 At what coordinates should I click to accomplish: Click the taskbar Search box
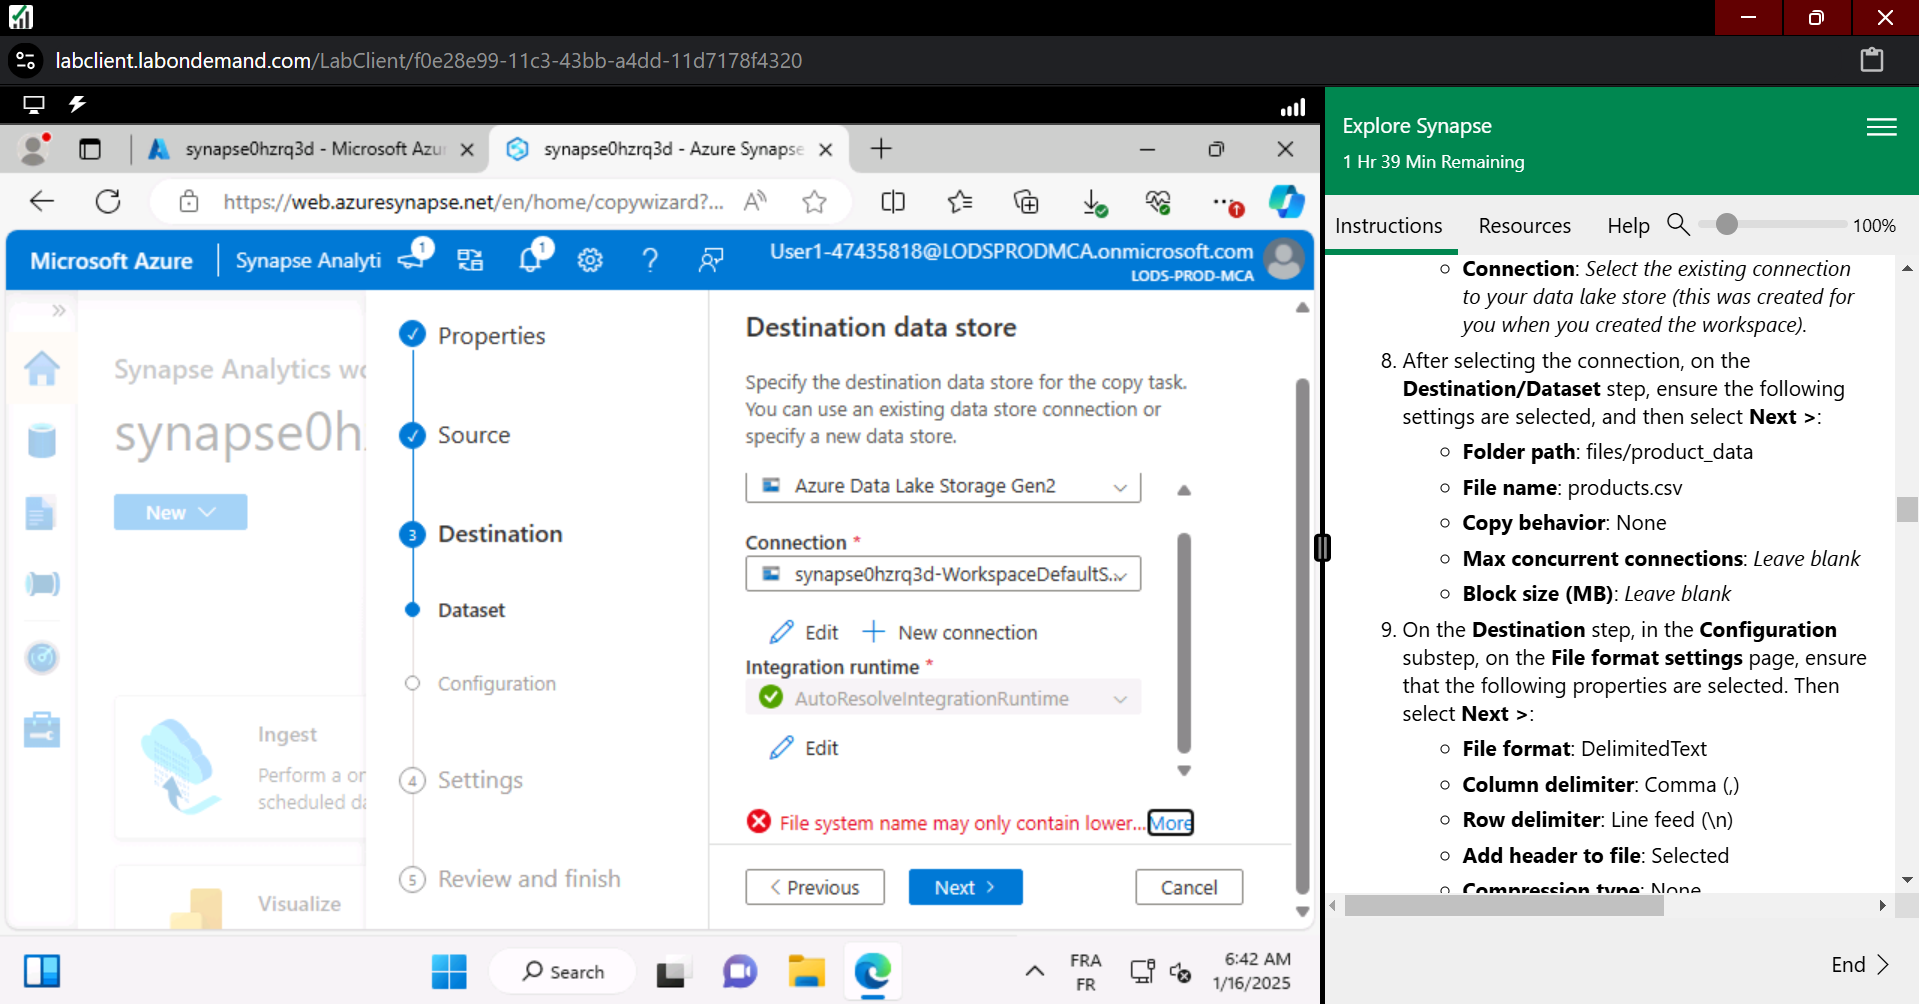563,971
